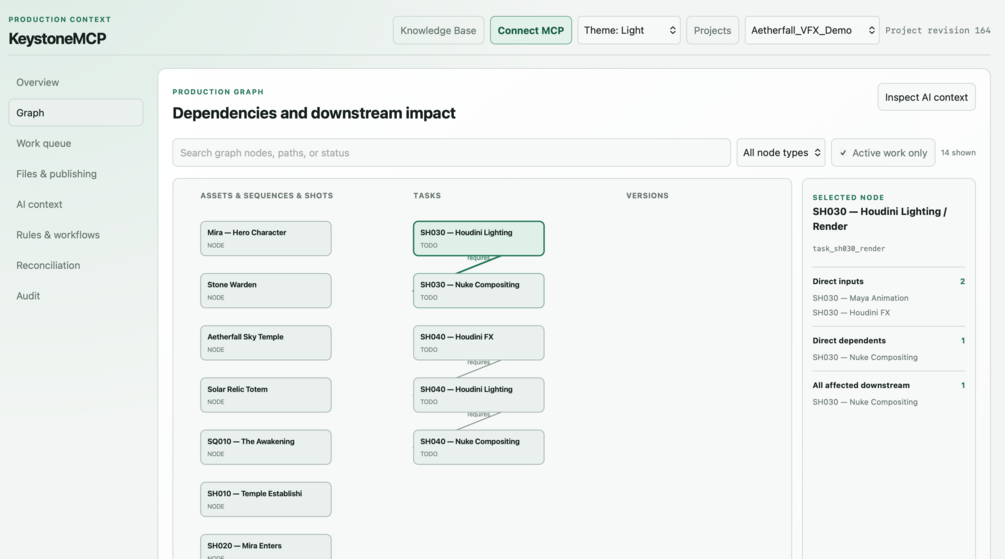
Task: Click SH030 — Nuke Compositing under All affected downstream
Action: pos(865,402)
